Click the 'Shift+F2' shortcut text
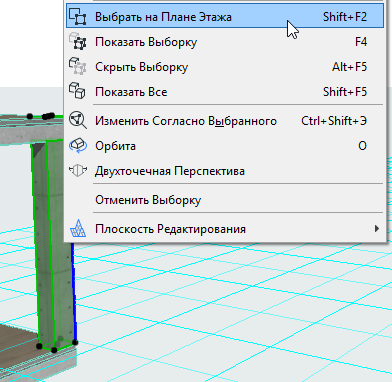392x382 pixels. pos(345,17)
